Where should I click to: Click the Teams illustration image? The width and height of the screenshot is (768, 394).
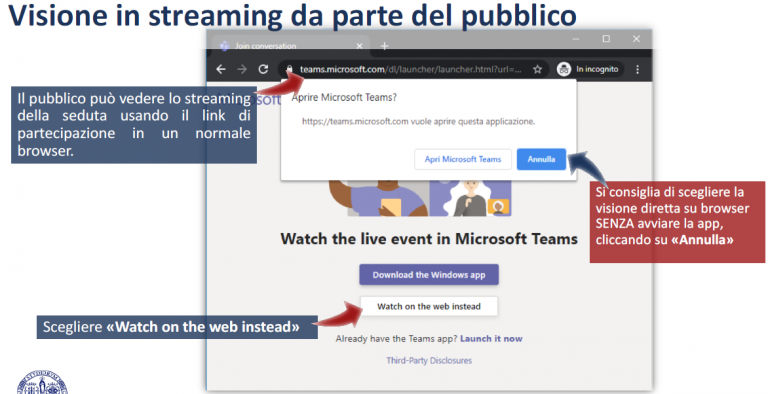421,198
